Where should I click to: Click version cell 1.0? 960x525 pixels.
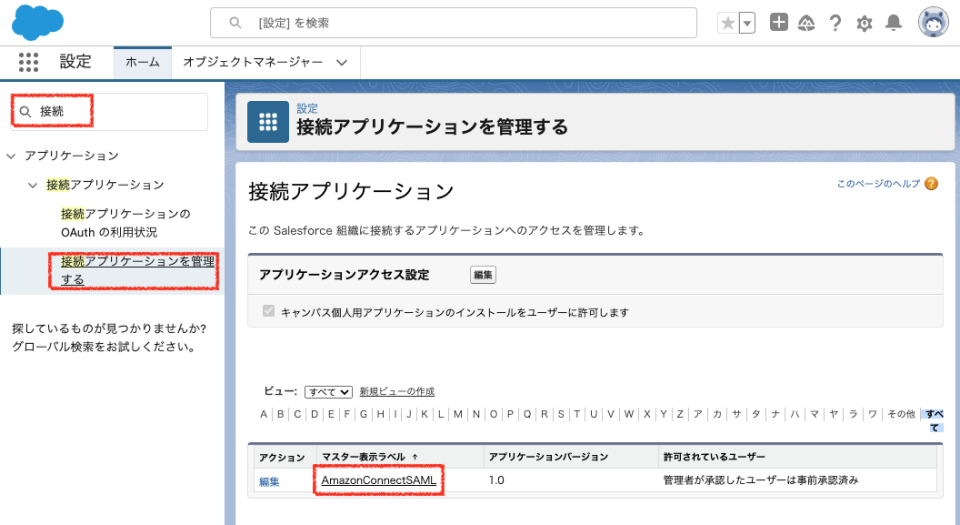tap(497, 480)
